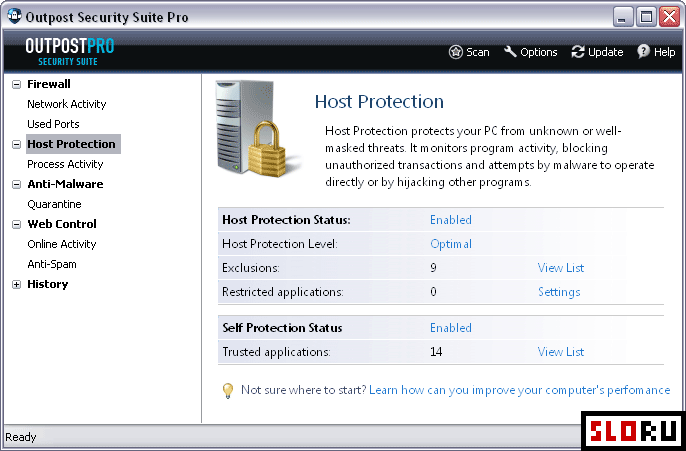Click the Help question mark icon

pos(643,52)
